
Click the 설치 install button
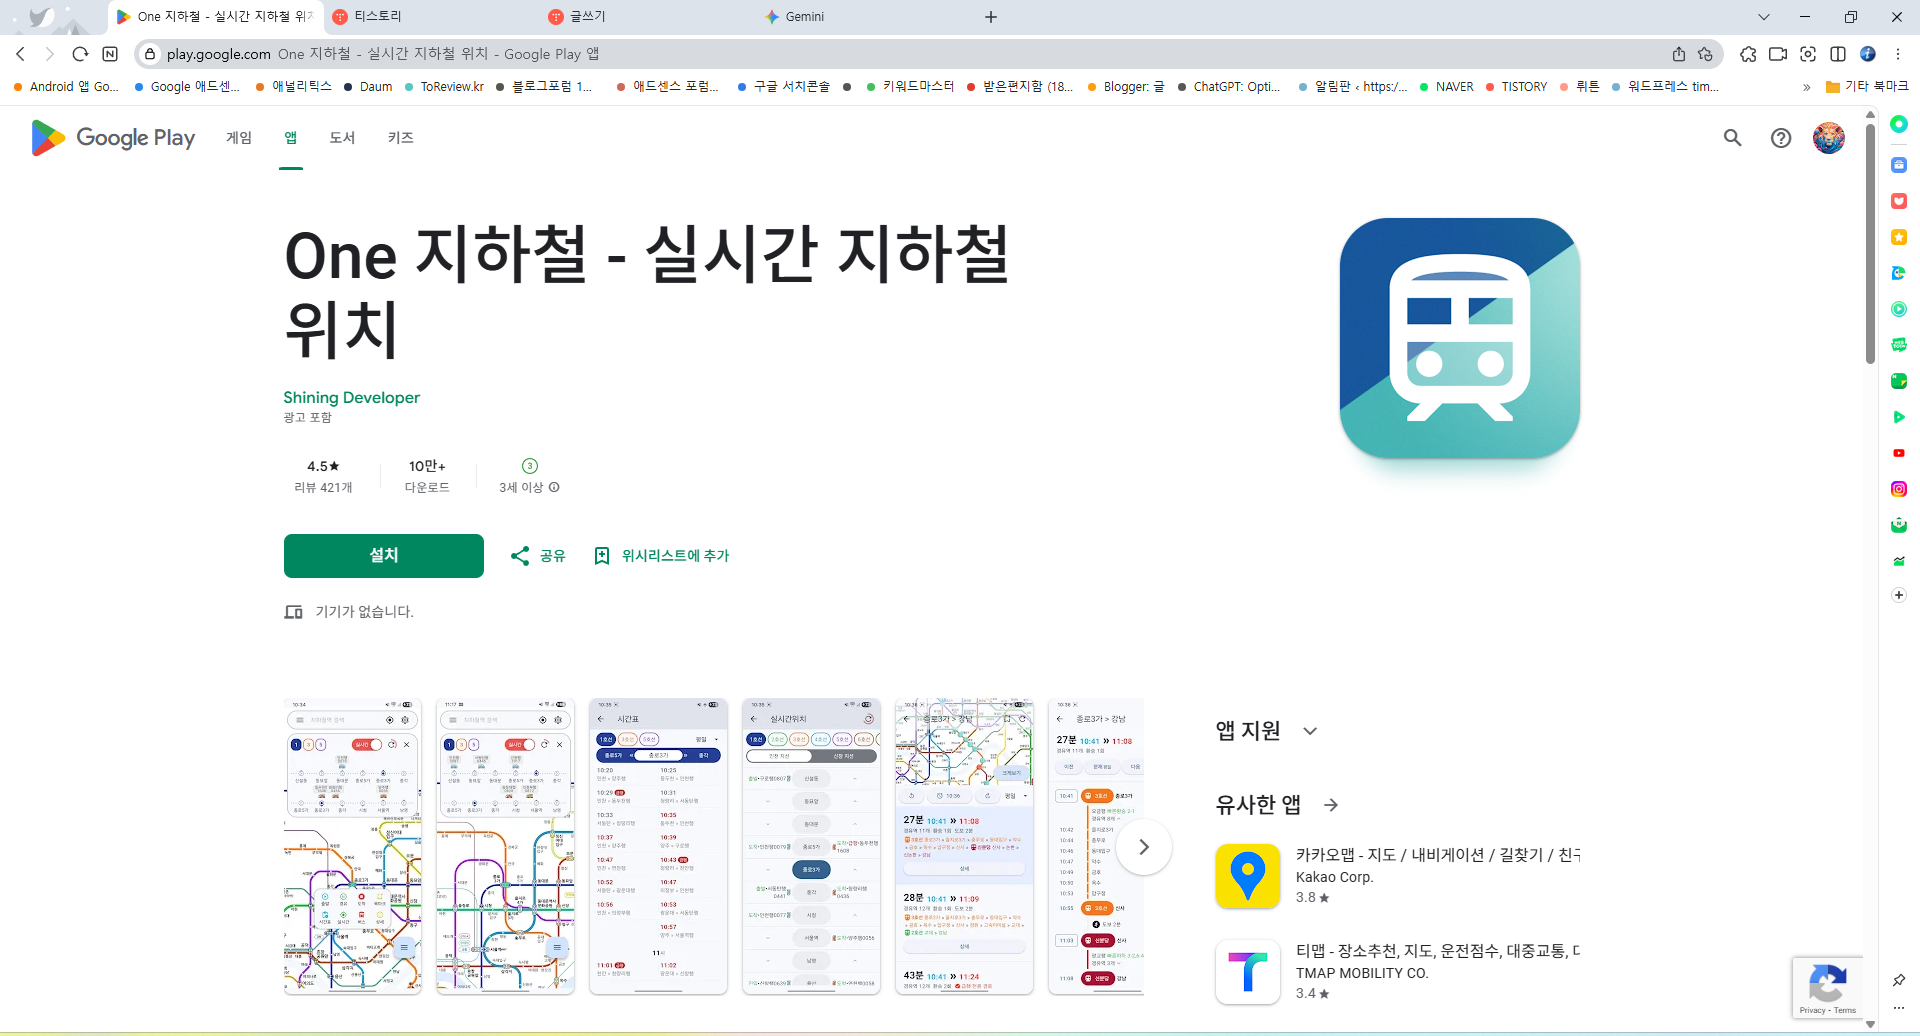coord(383,555)
